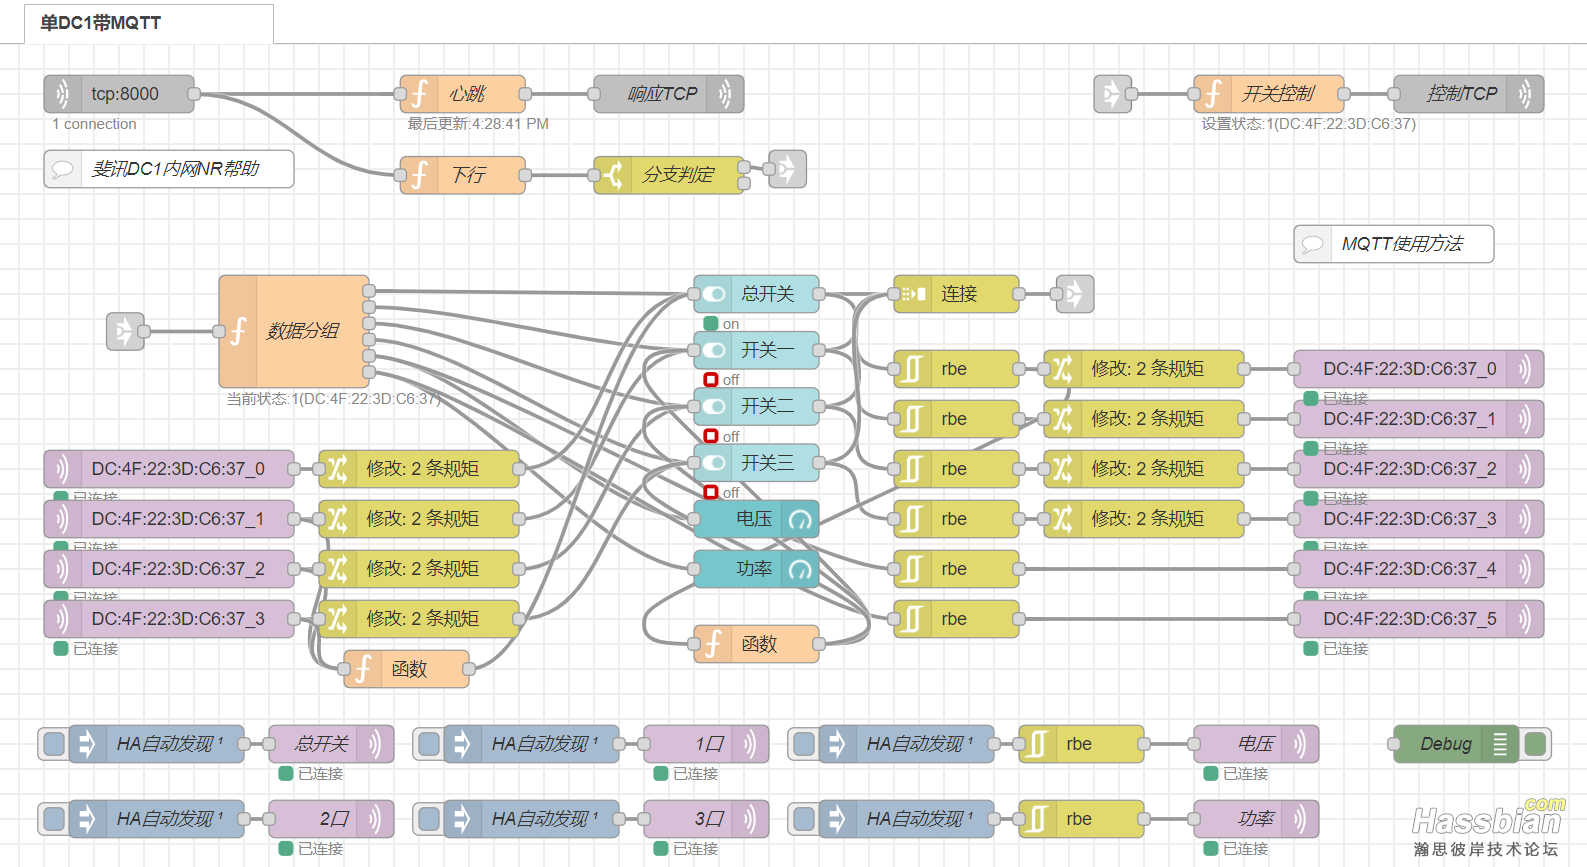The width and height of the screenshot is (1587, 867).
Task: Select MQTT input DC:4F:22:3D:C6:37_2 node
Action: pyautogui.click(x=169, y=569)
